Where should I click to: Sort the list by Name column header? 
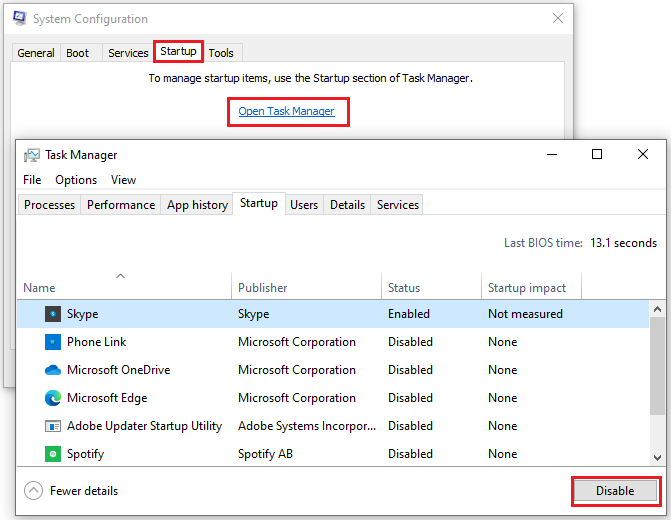pos(40,288)
